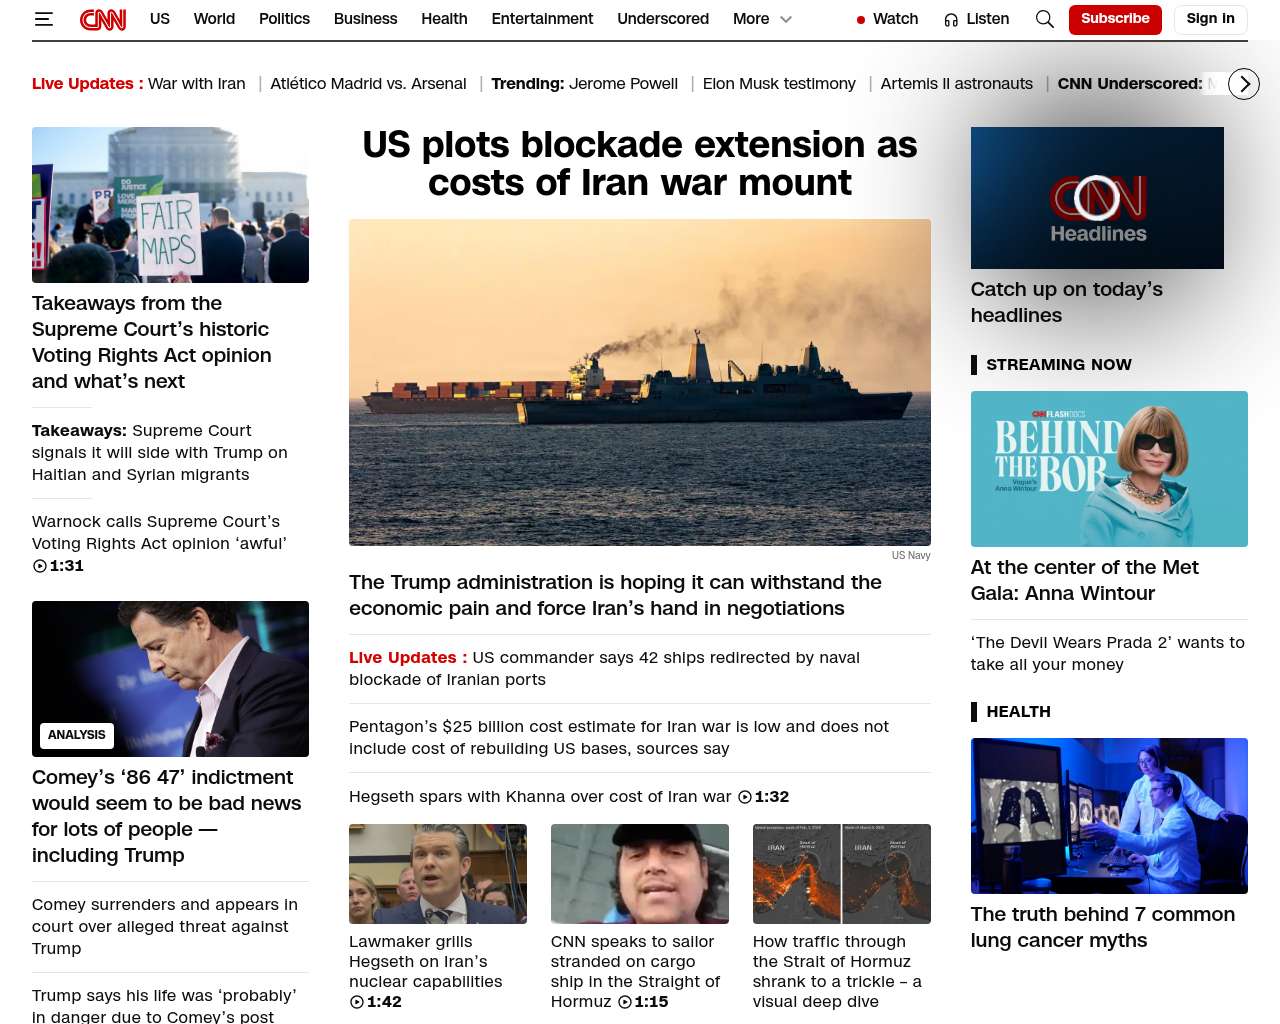Click the Sign in button
Image resolution: width=1280 pixels, height=1024 pixels.
pyautogui.click(x=1210, y=19)
